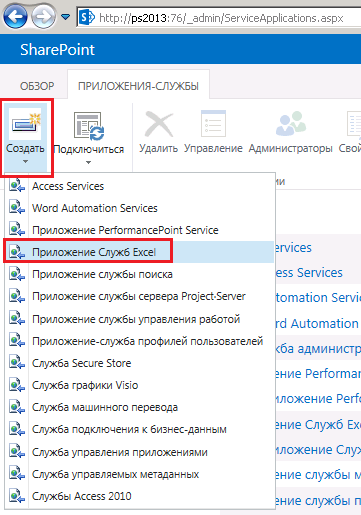The image size is (361, 515).
Task: Choose Приложение службы управления работой
Action: click(x=136, y=319)
